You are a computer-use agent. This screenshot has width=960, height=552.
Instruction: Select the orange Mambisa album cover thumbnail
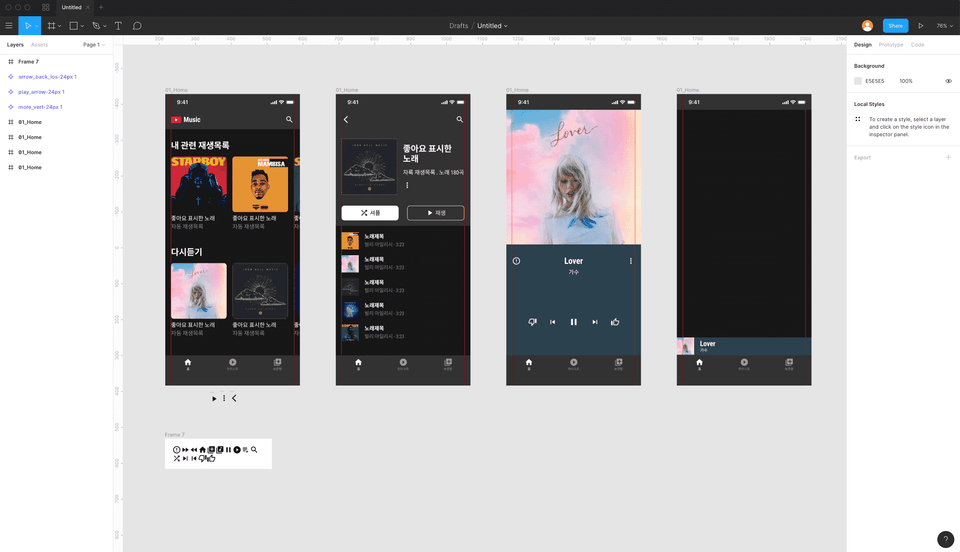pos(260,184)
